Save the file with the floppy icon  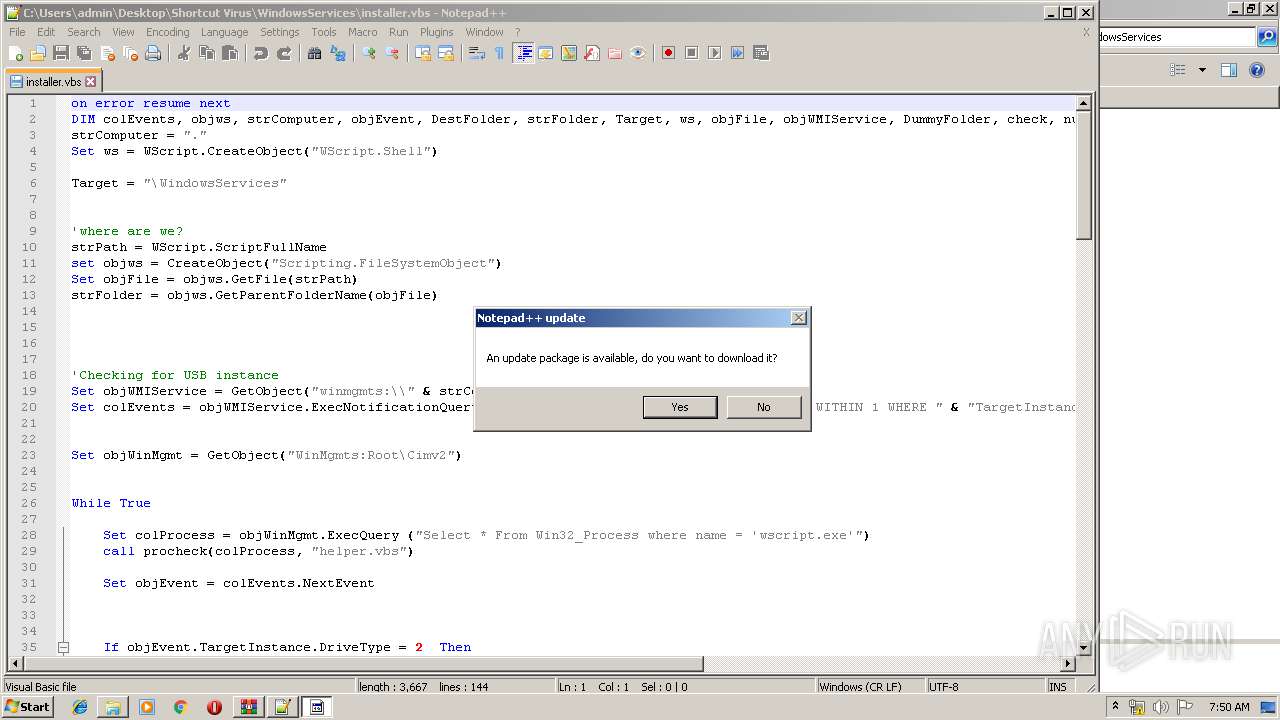pos(61,53)
